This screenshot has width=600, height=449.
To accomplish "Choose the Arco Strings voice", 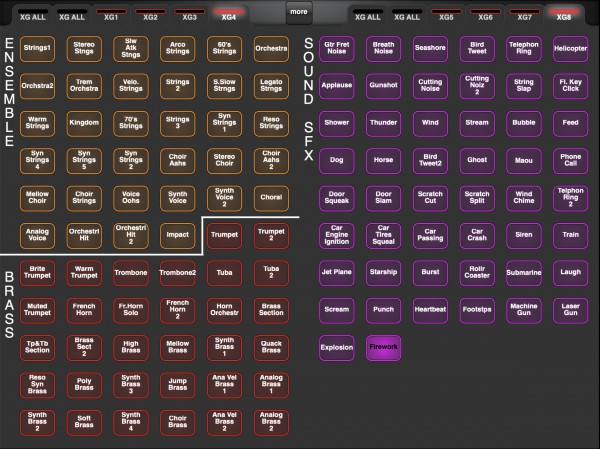I will click(x=178, y=49).
